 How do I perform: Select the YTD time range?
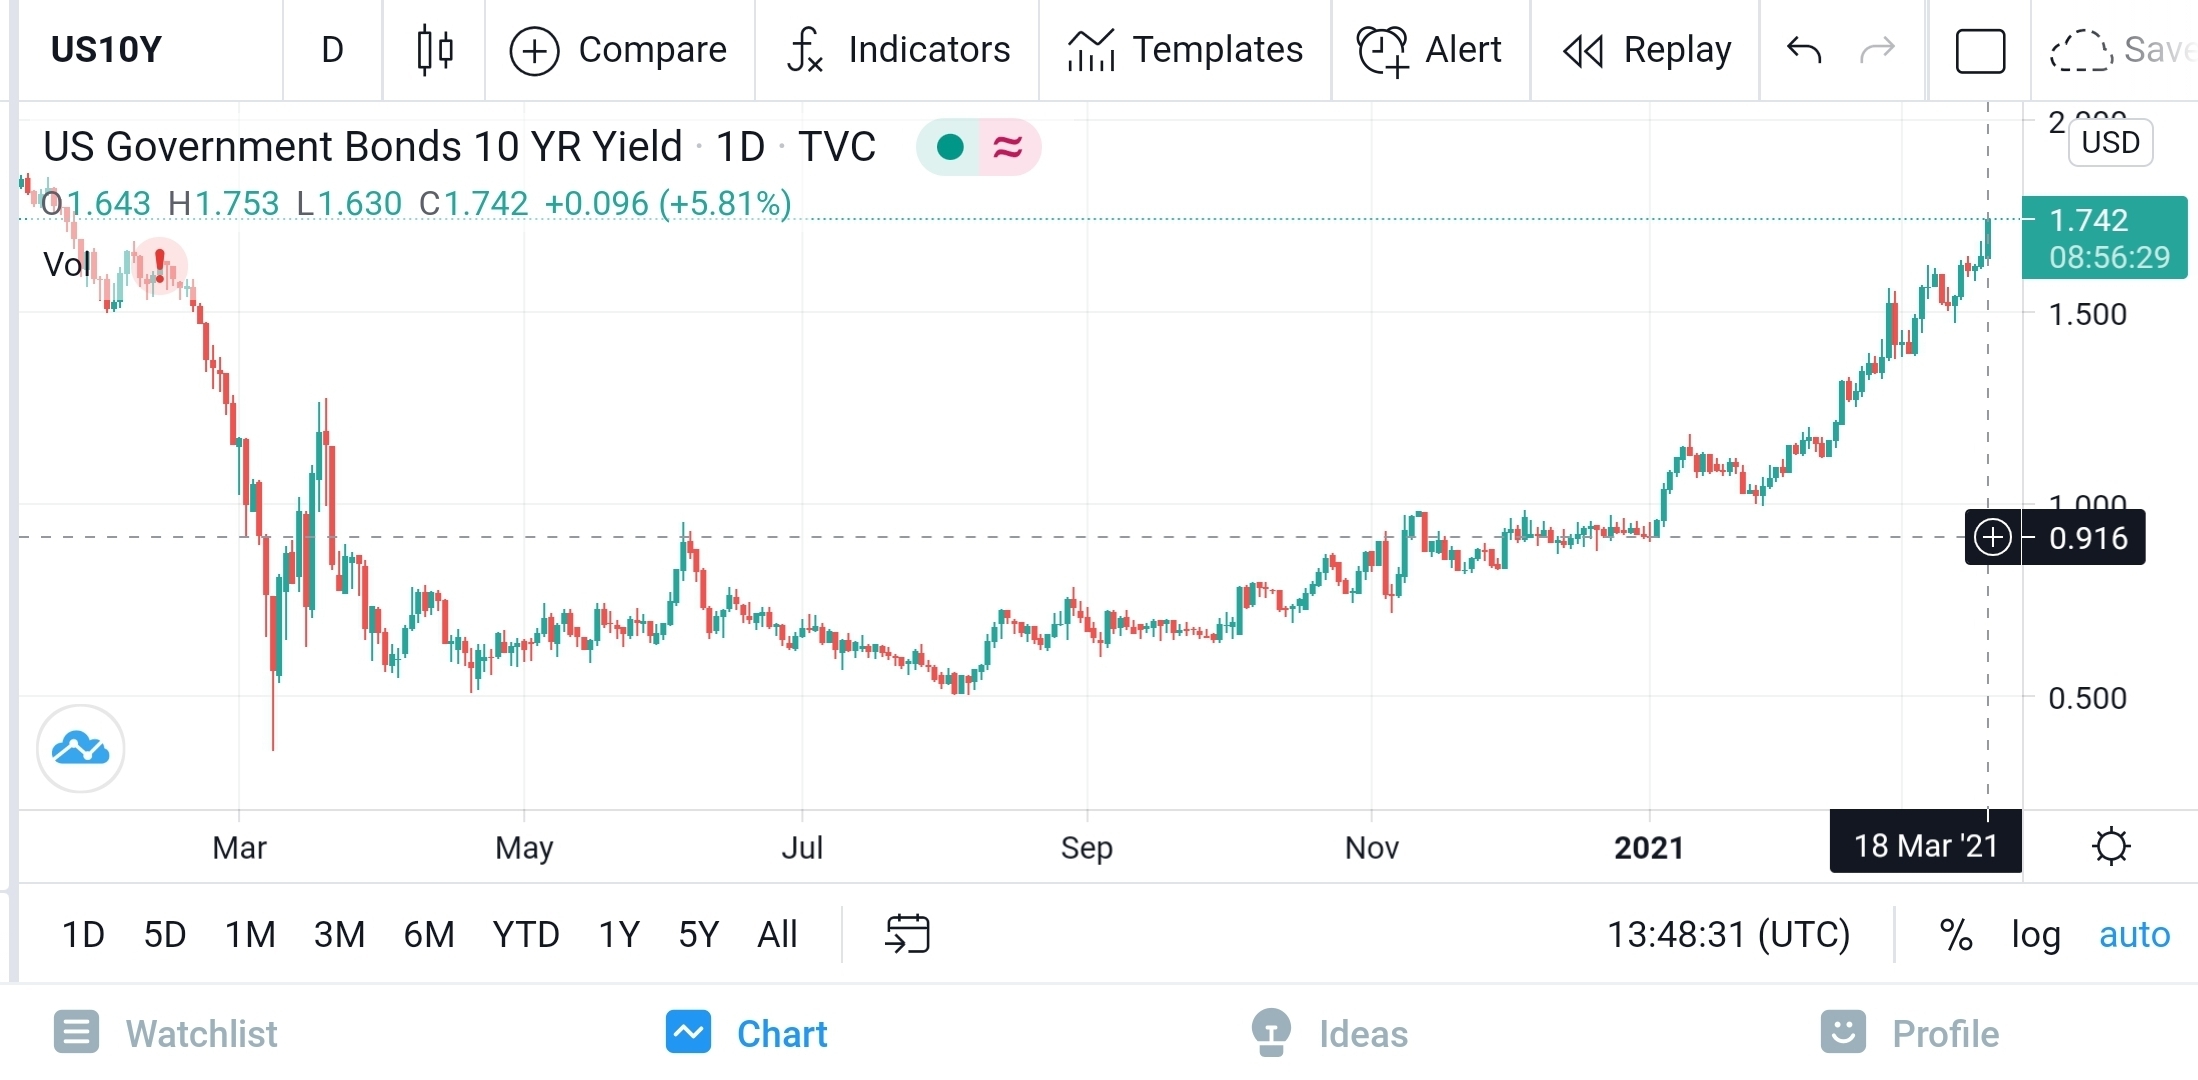[x=526, y=935]
